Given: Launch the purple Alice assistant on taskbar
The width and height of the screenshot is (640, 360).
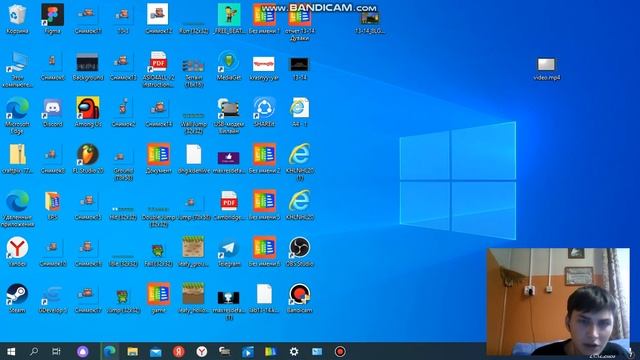Looking at the screenshot, I should [83, 351].
